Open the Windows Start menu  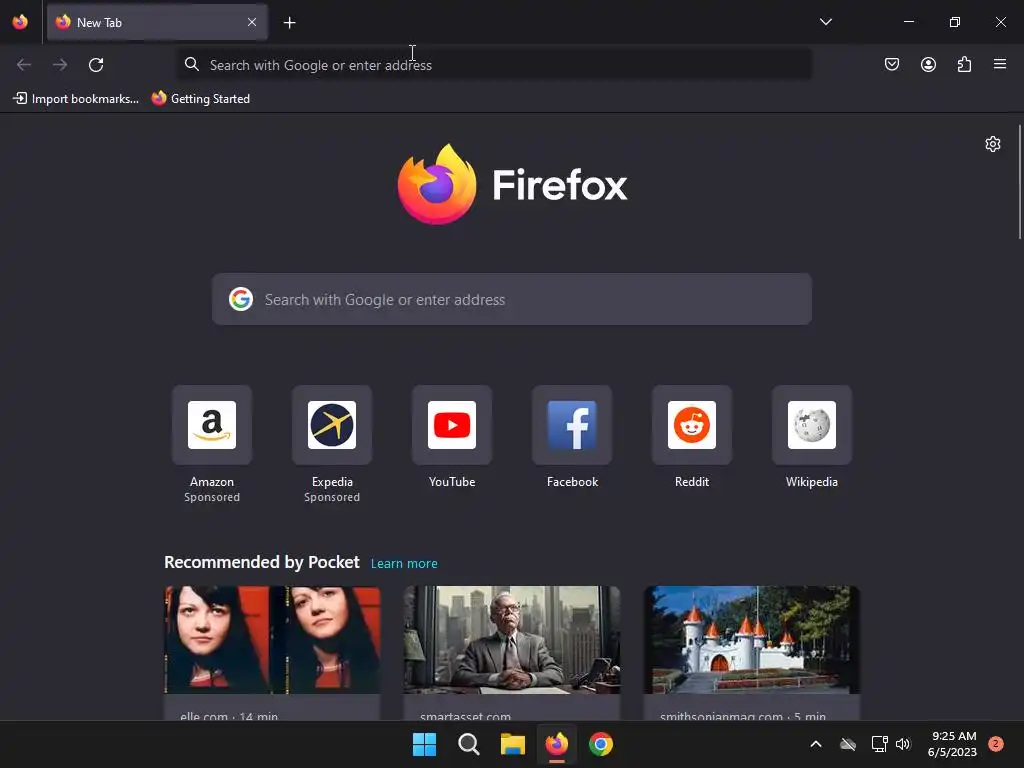tap(424, 744)
